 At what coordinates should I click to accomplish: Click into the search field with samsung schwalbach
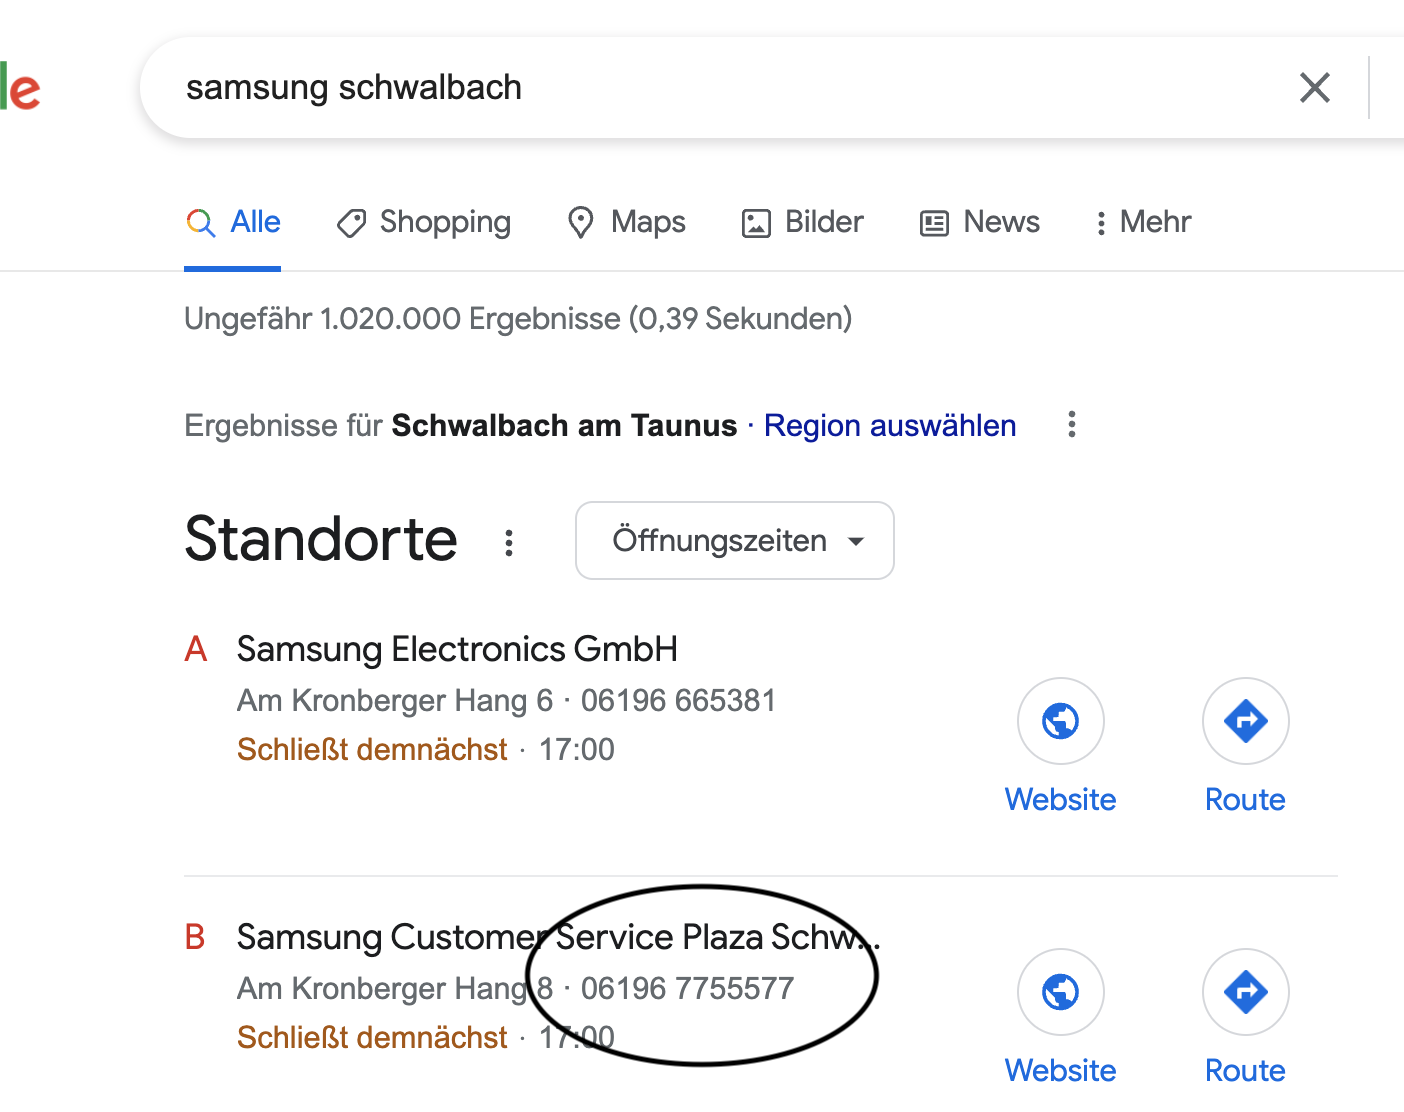click(x=700, y=88)
